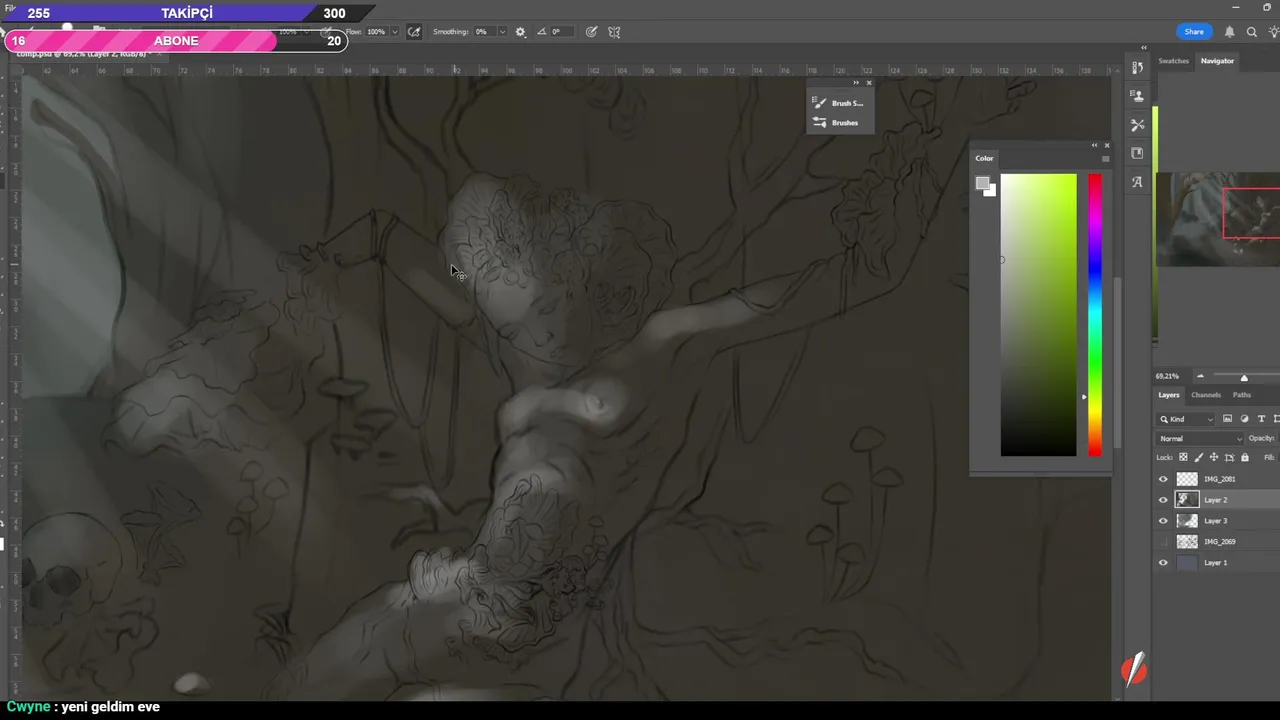Select the IMG_2081 layer thumbnail

tap(1187, 479)
